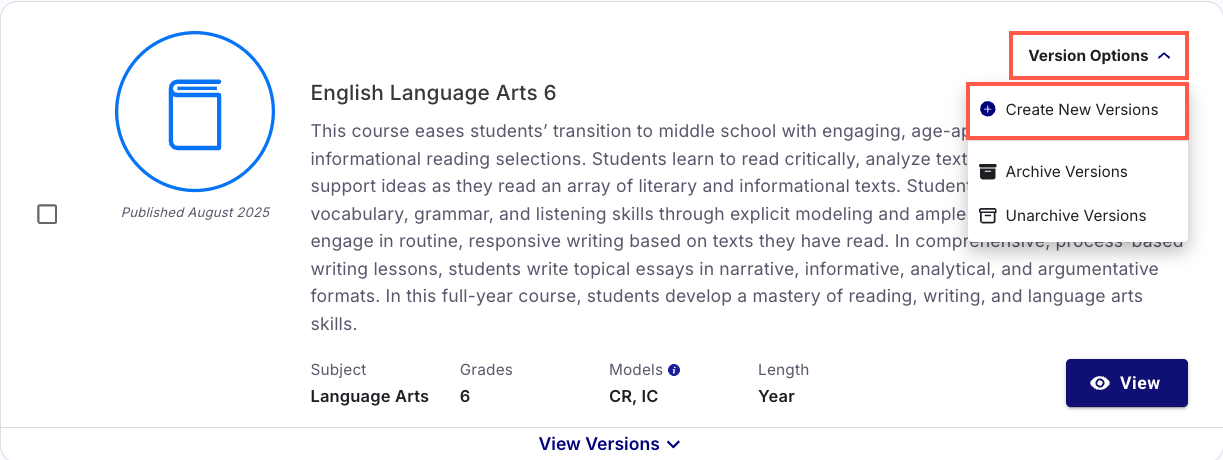Expand the View Versions section
Viewport: 1223px width, 460px height.
point(610,444)
